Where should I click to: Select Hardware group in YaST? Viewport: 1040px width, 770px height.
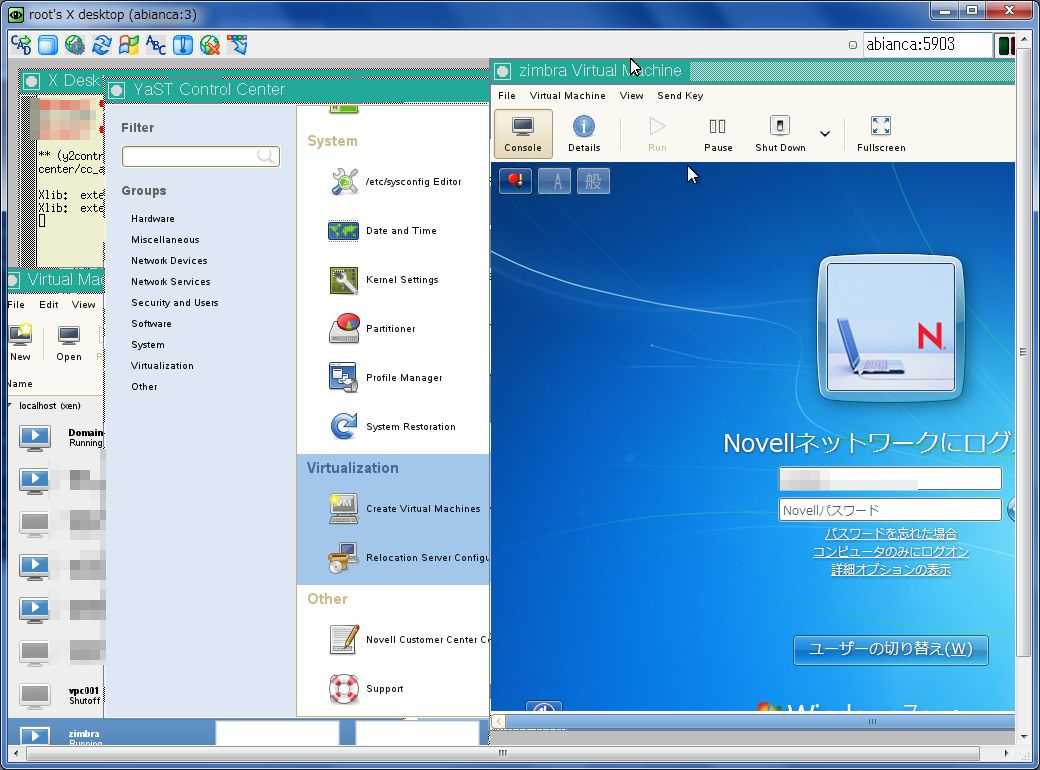[153, 218]
